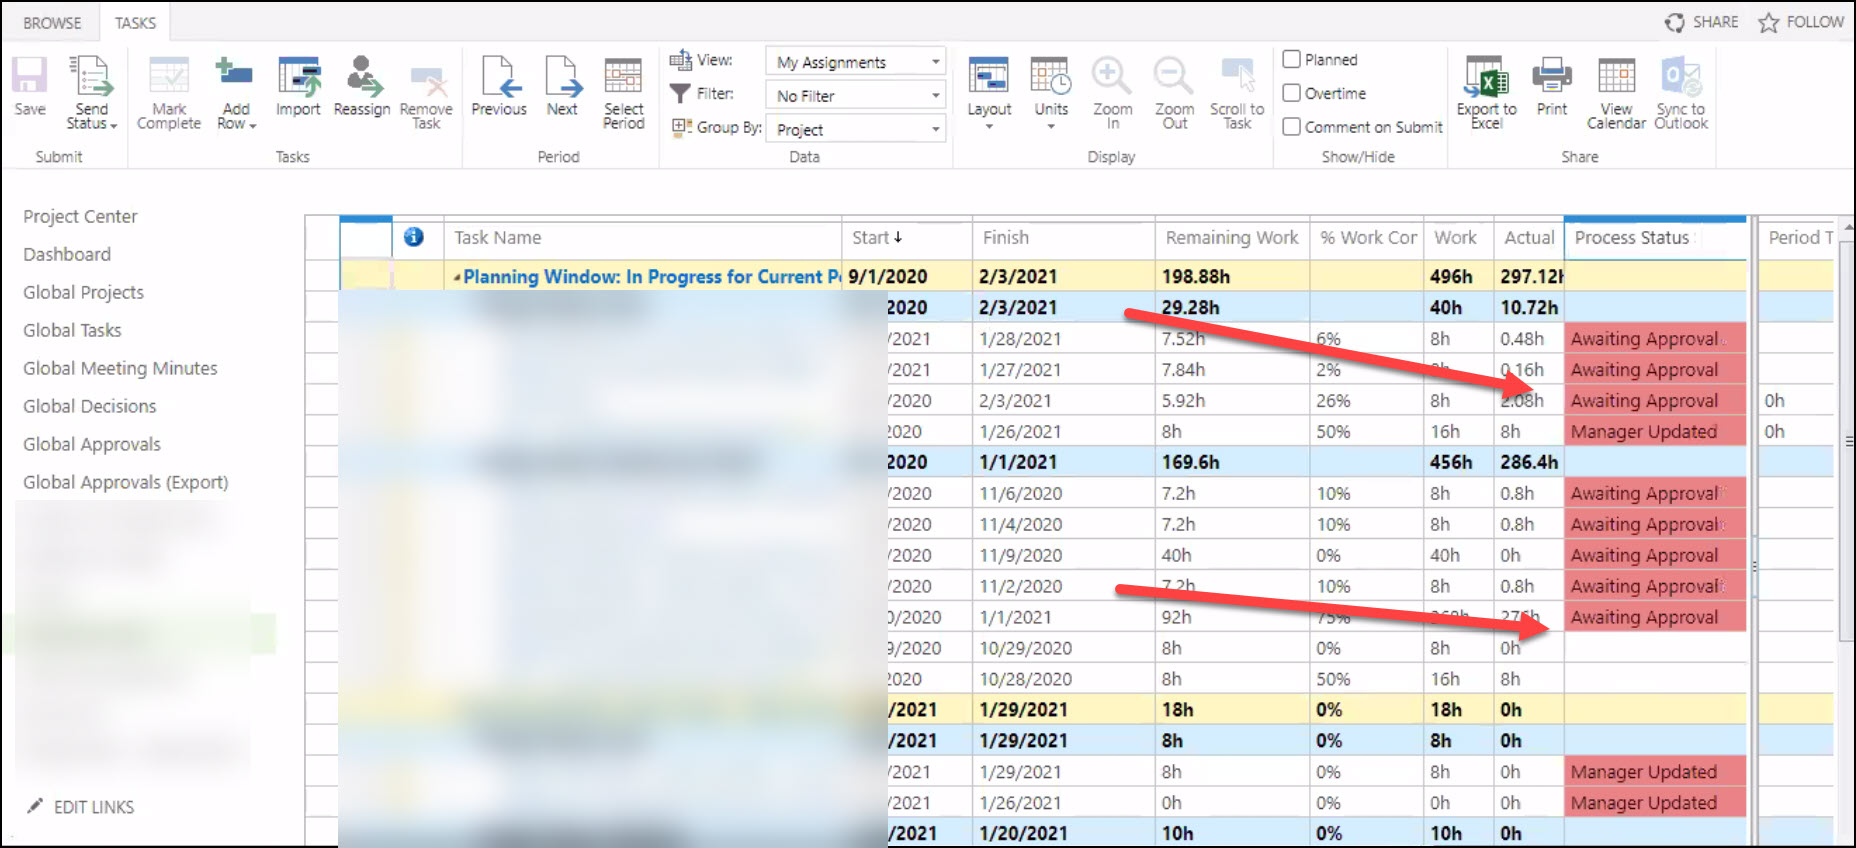Open the Add Row menu
Image resolution: width=1856 pixels, height=848 pixels.
[236, 92]
